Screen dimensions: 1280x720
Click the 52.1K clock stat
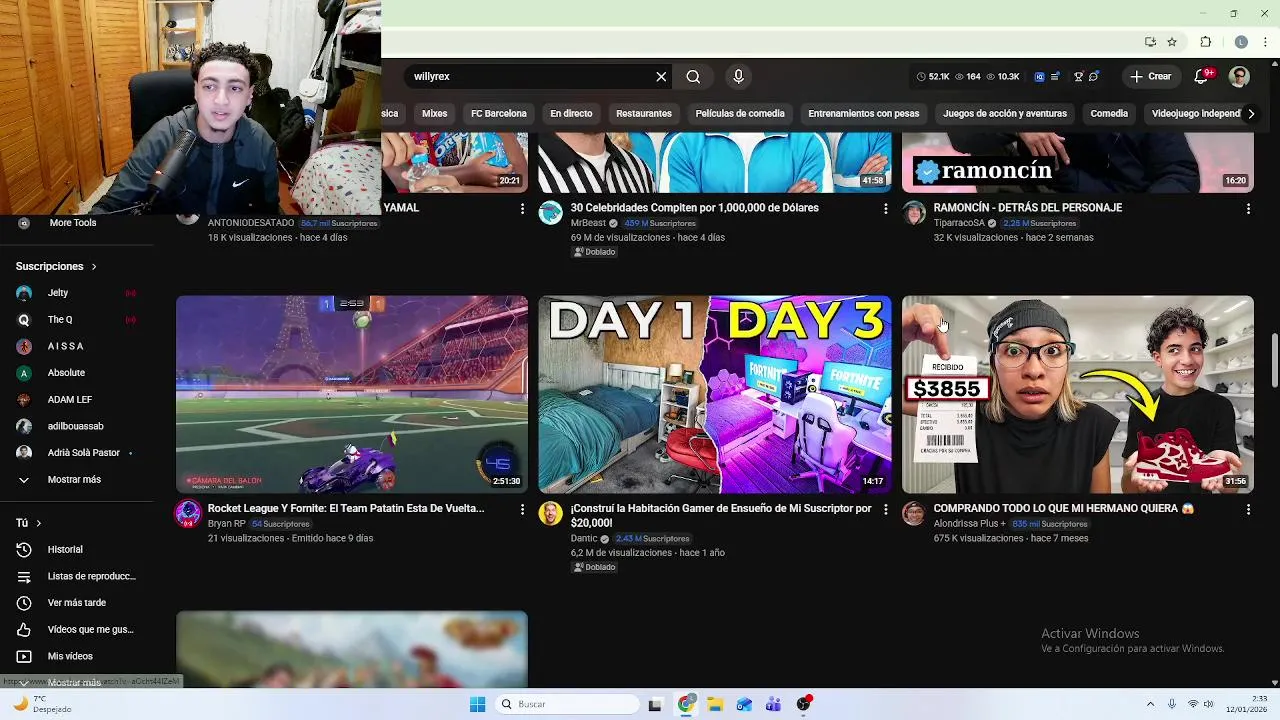[x=933, y=77]
